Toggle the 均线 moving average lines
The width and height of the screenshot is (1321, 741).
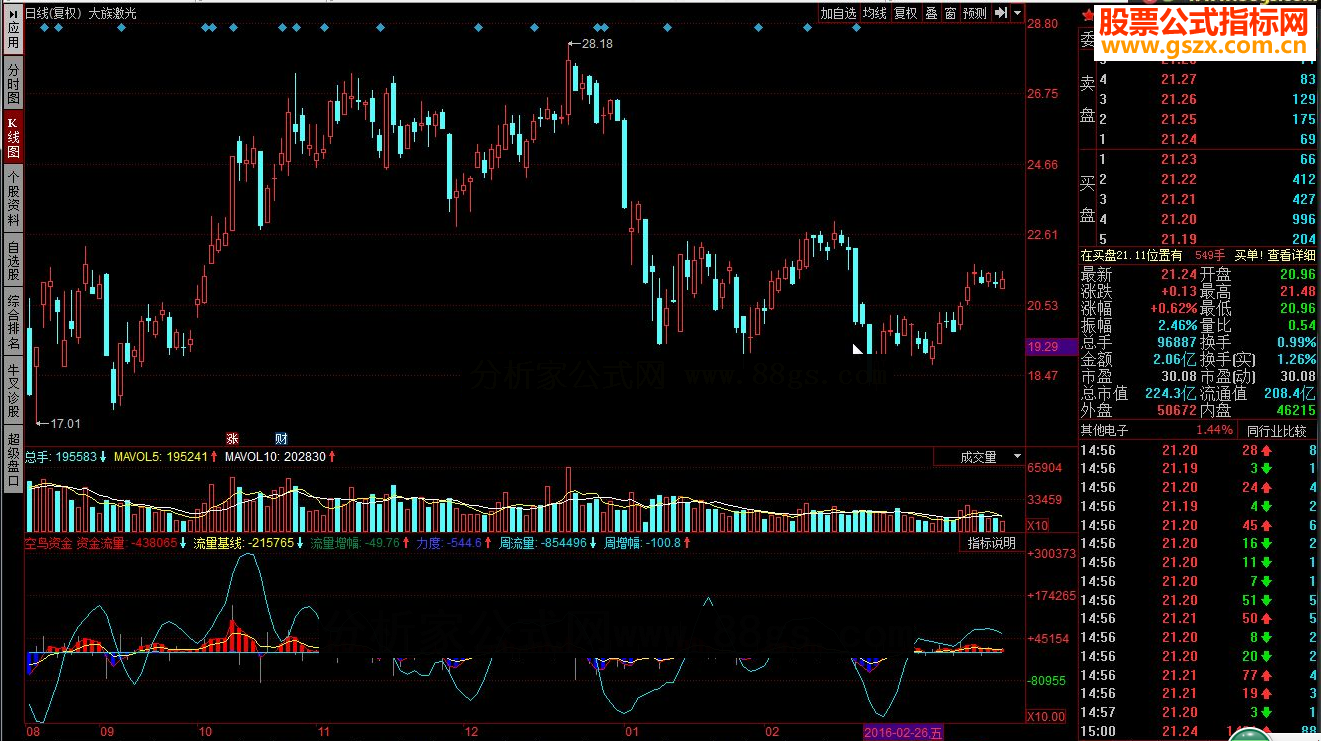[875, 13]
